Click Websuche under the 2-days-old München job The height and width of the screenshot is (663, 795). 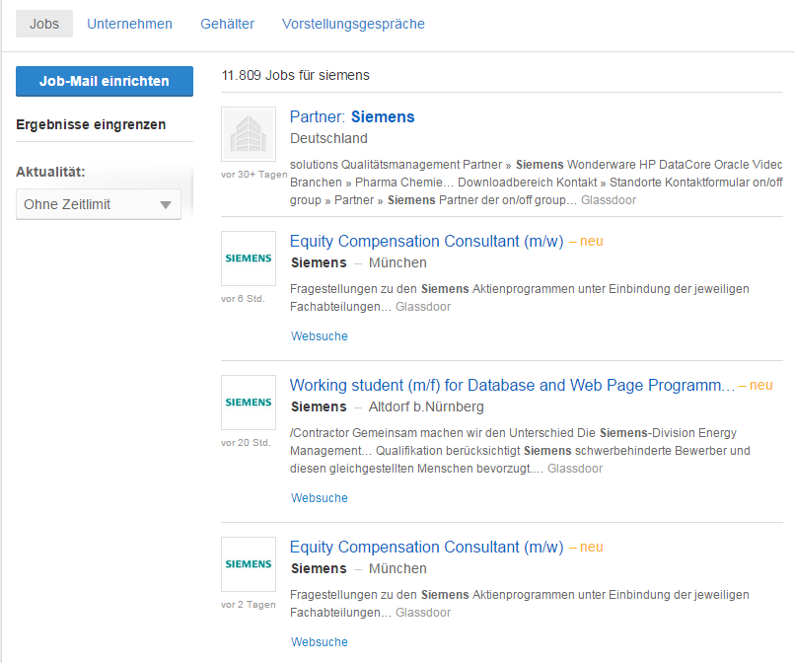319,642
